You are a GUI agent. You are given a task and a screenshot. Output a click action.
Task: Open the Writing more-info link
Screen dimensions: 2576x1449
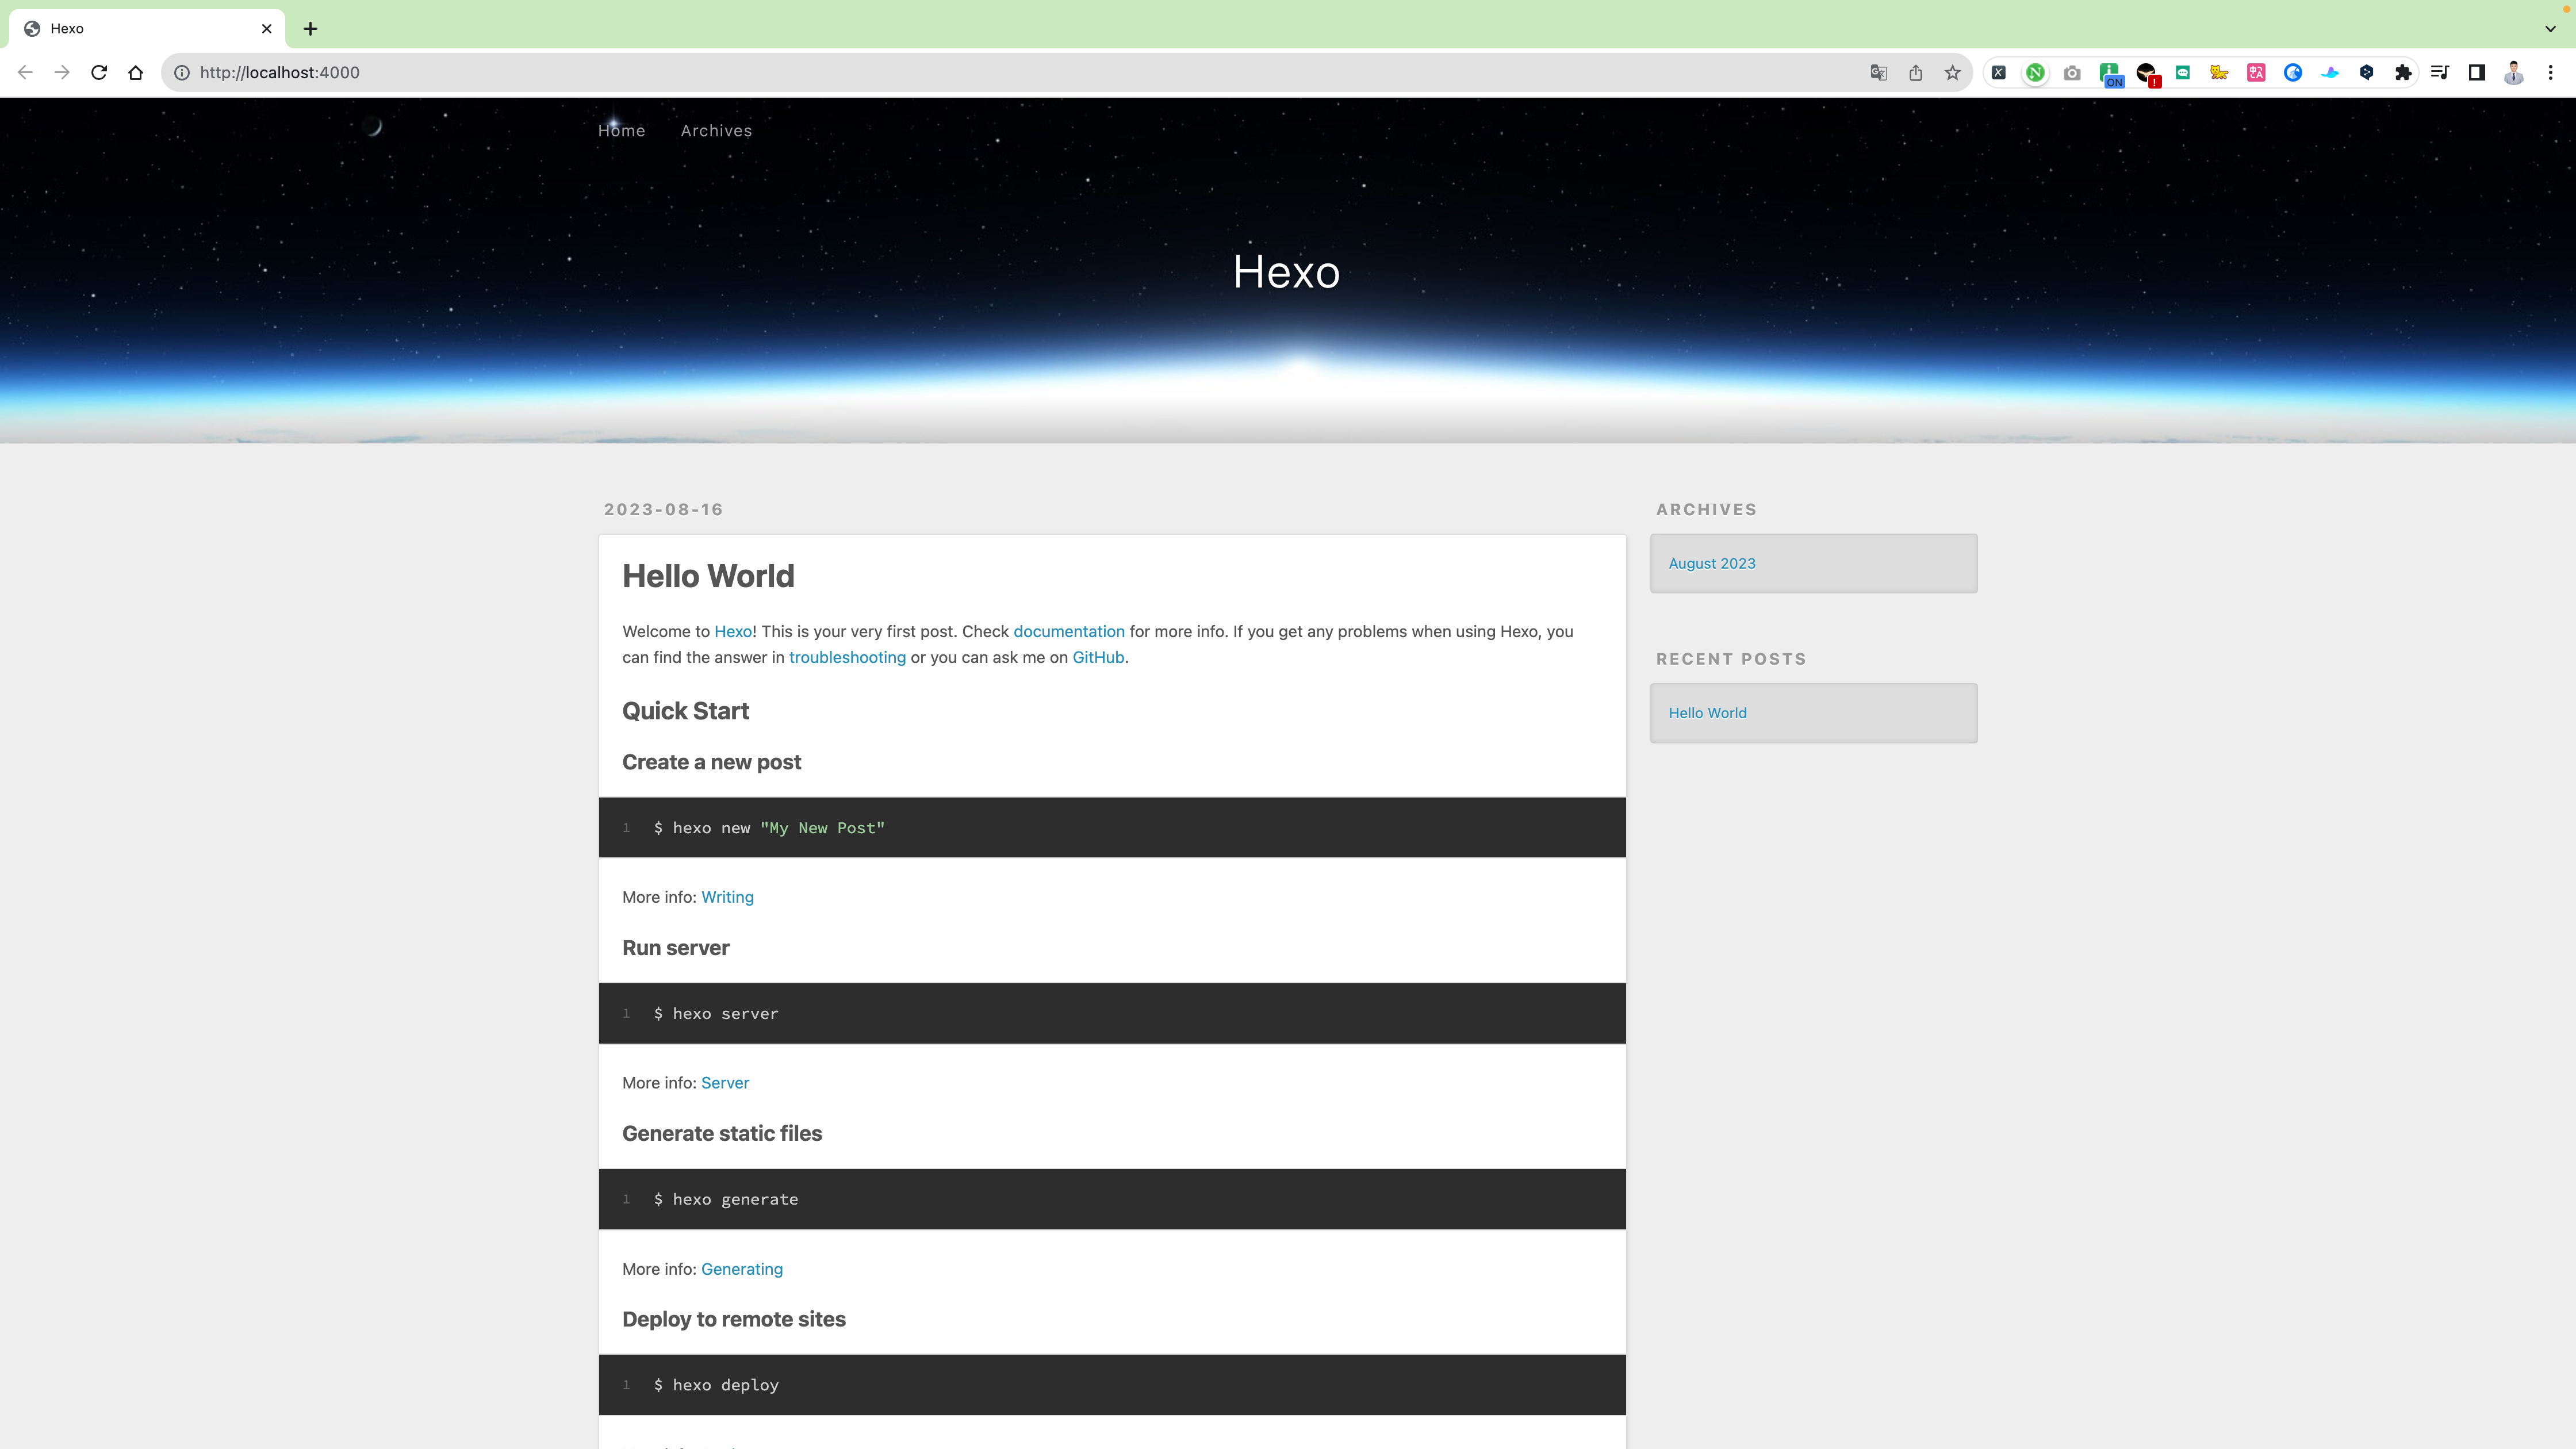click(x=727, y=897)
